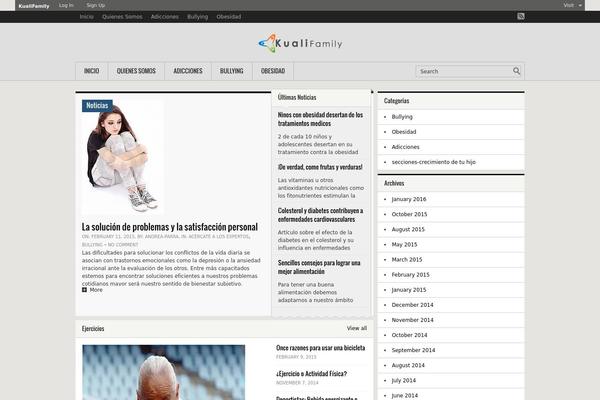
Task: Click View all in Ejercicios section
Action: click(x=357, y=328)
